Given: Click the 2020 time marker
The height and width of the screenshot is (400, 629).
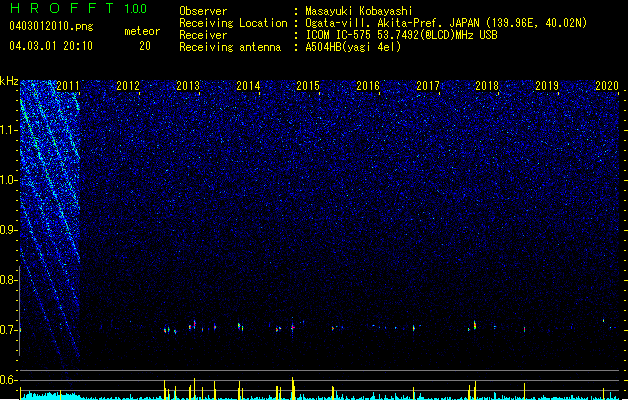Looking at the screenshot, I should [x=607, y=86].
